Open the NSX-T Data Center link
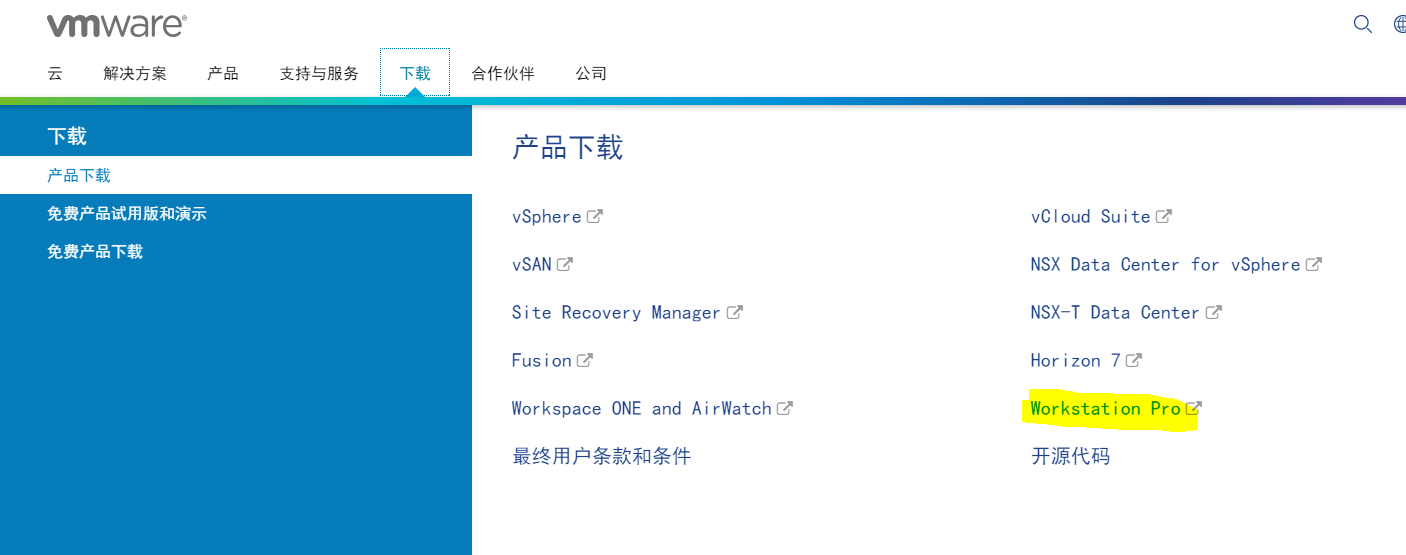Screen dimensions: 1406x555 (x=1115, y=312)
